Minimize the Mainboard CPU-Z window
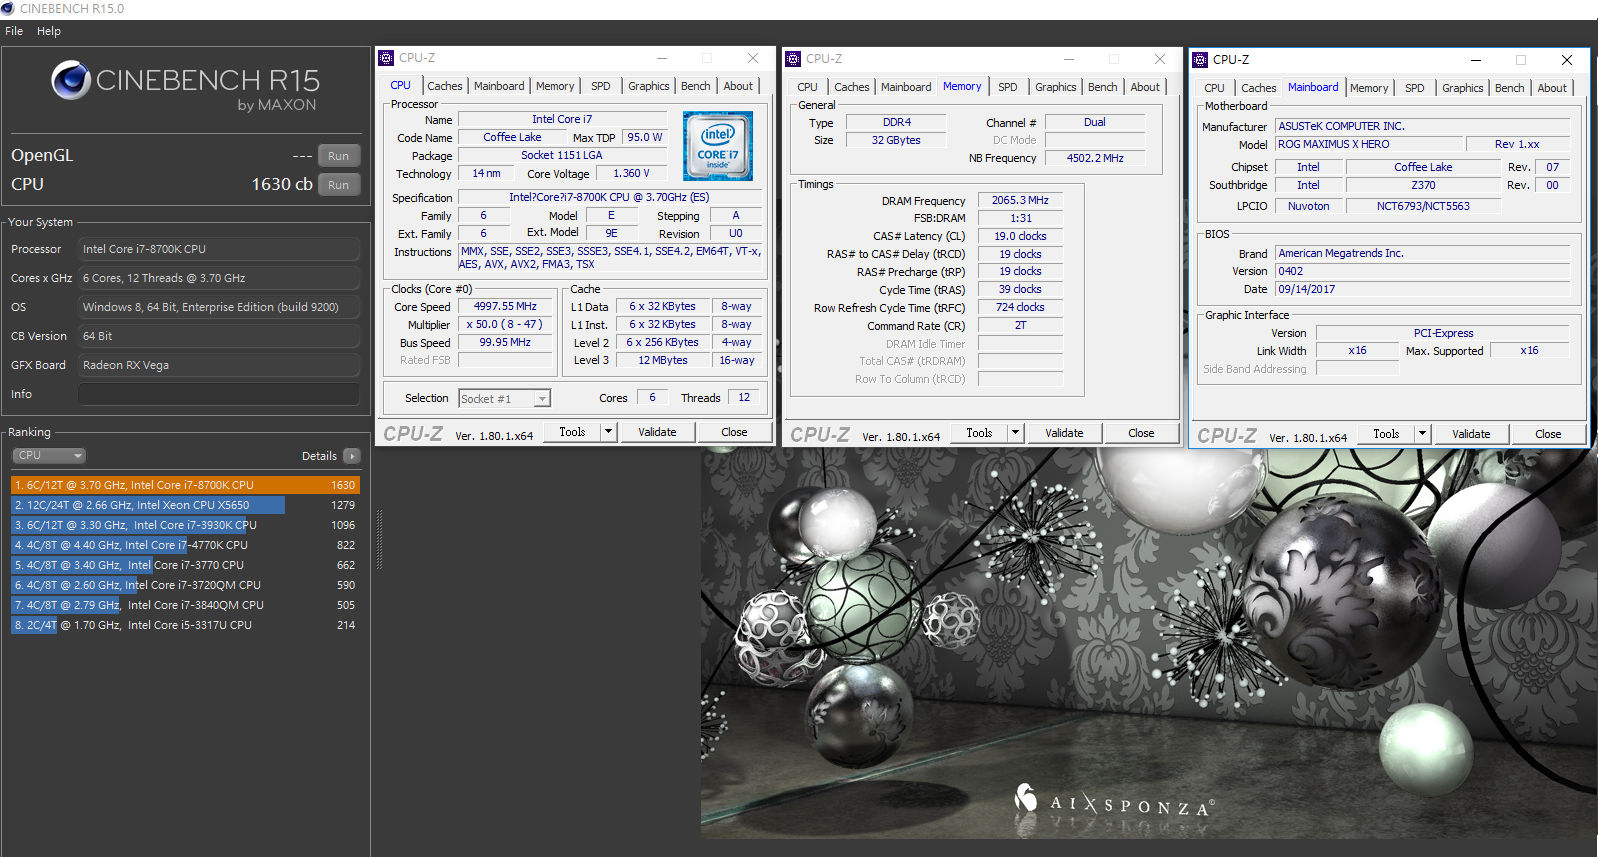This screenshot has height=857, width=1598. [1475, 60]
